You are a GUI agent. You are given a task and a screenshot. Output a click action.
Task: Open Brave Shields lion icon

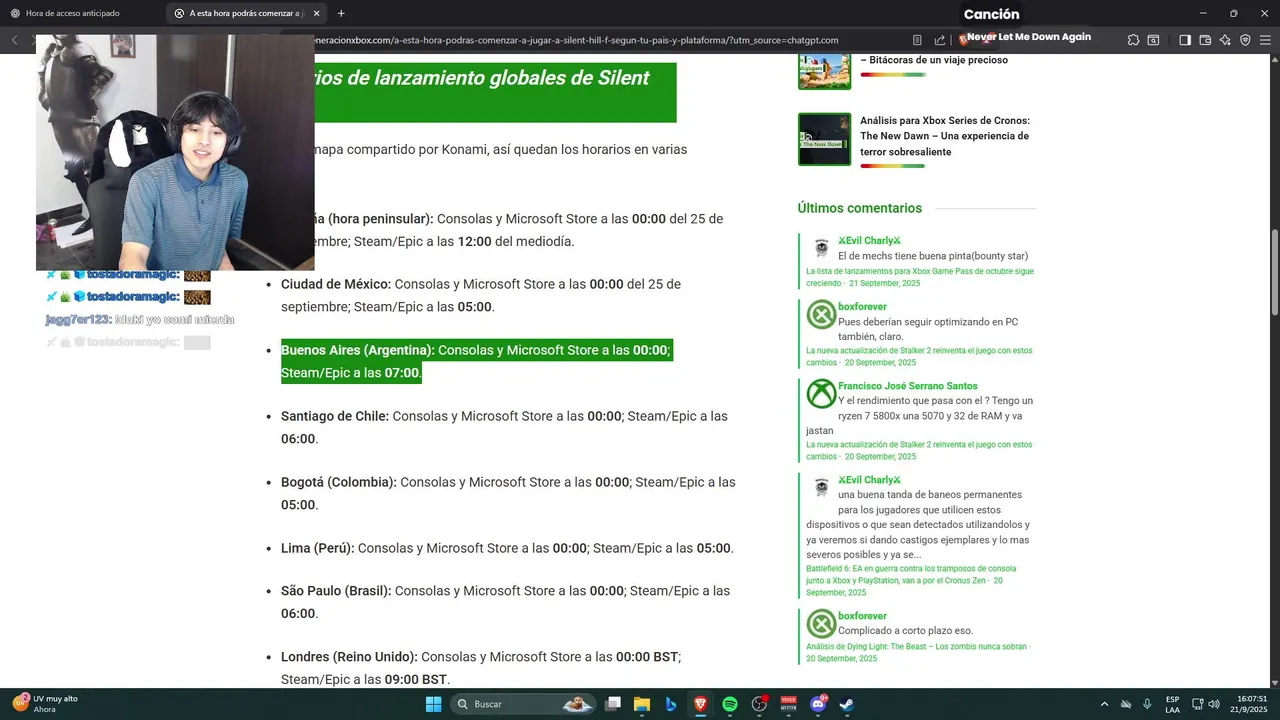pos(964,40)
